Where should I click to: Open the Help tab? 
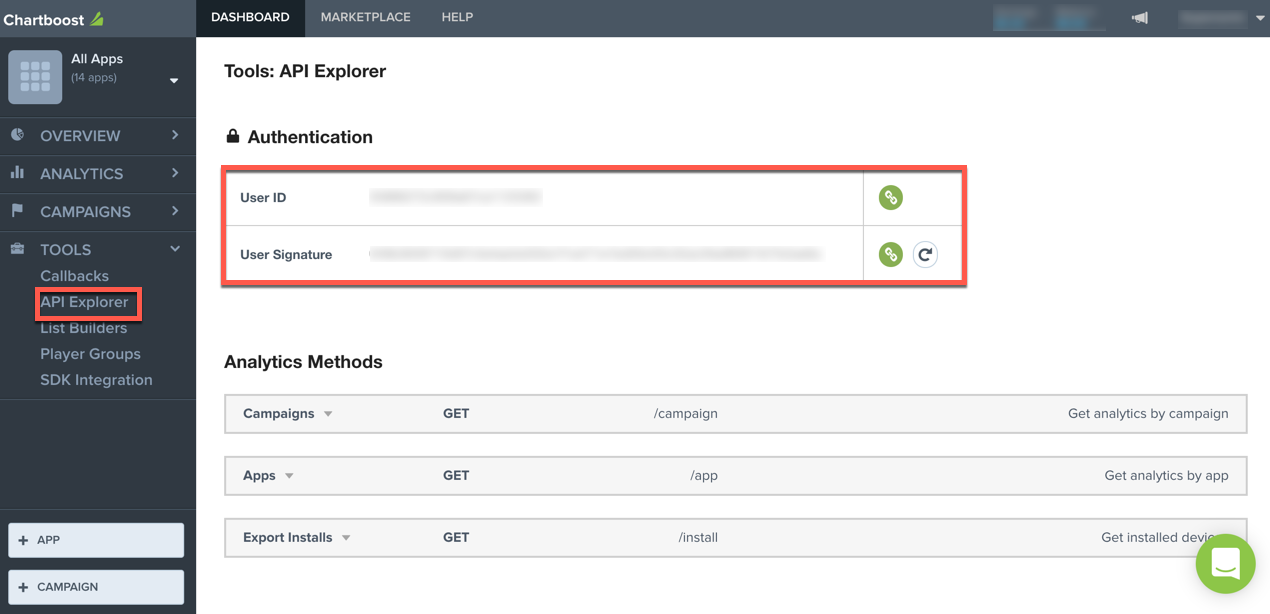(457, 17)
